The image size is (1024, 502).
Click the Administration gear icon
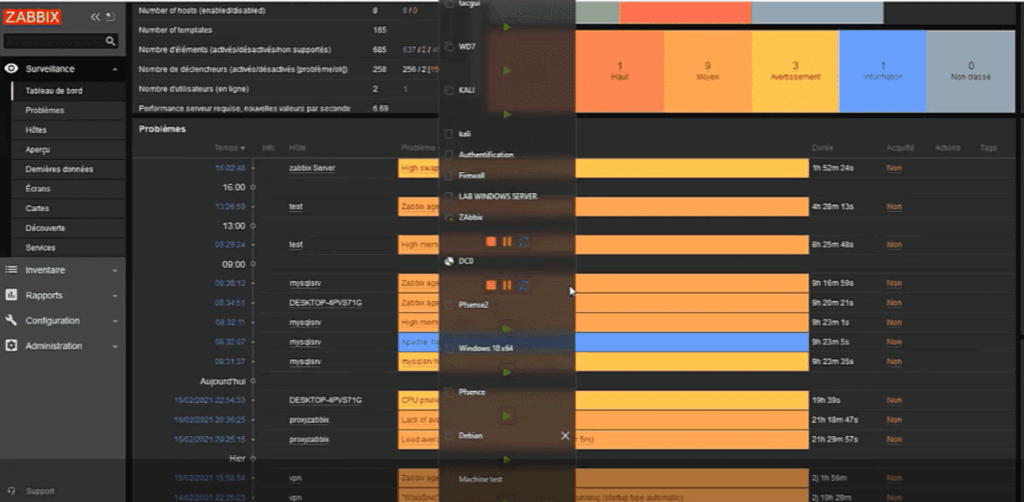[12, 346]
